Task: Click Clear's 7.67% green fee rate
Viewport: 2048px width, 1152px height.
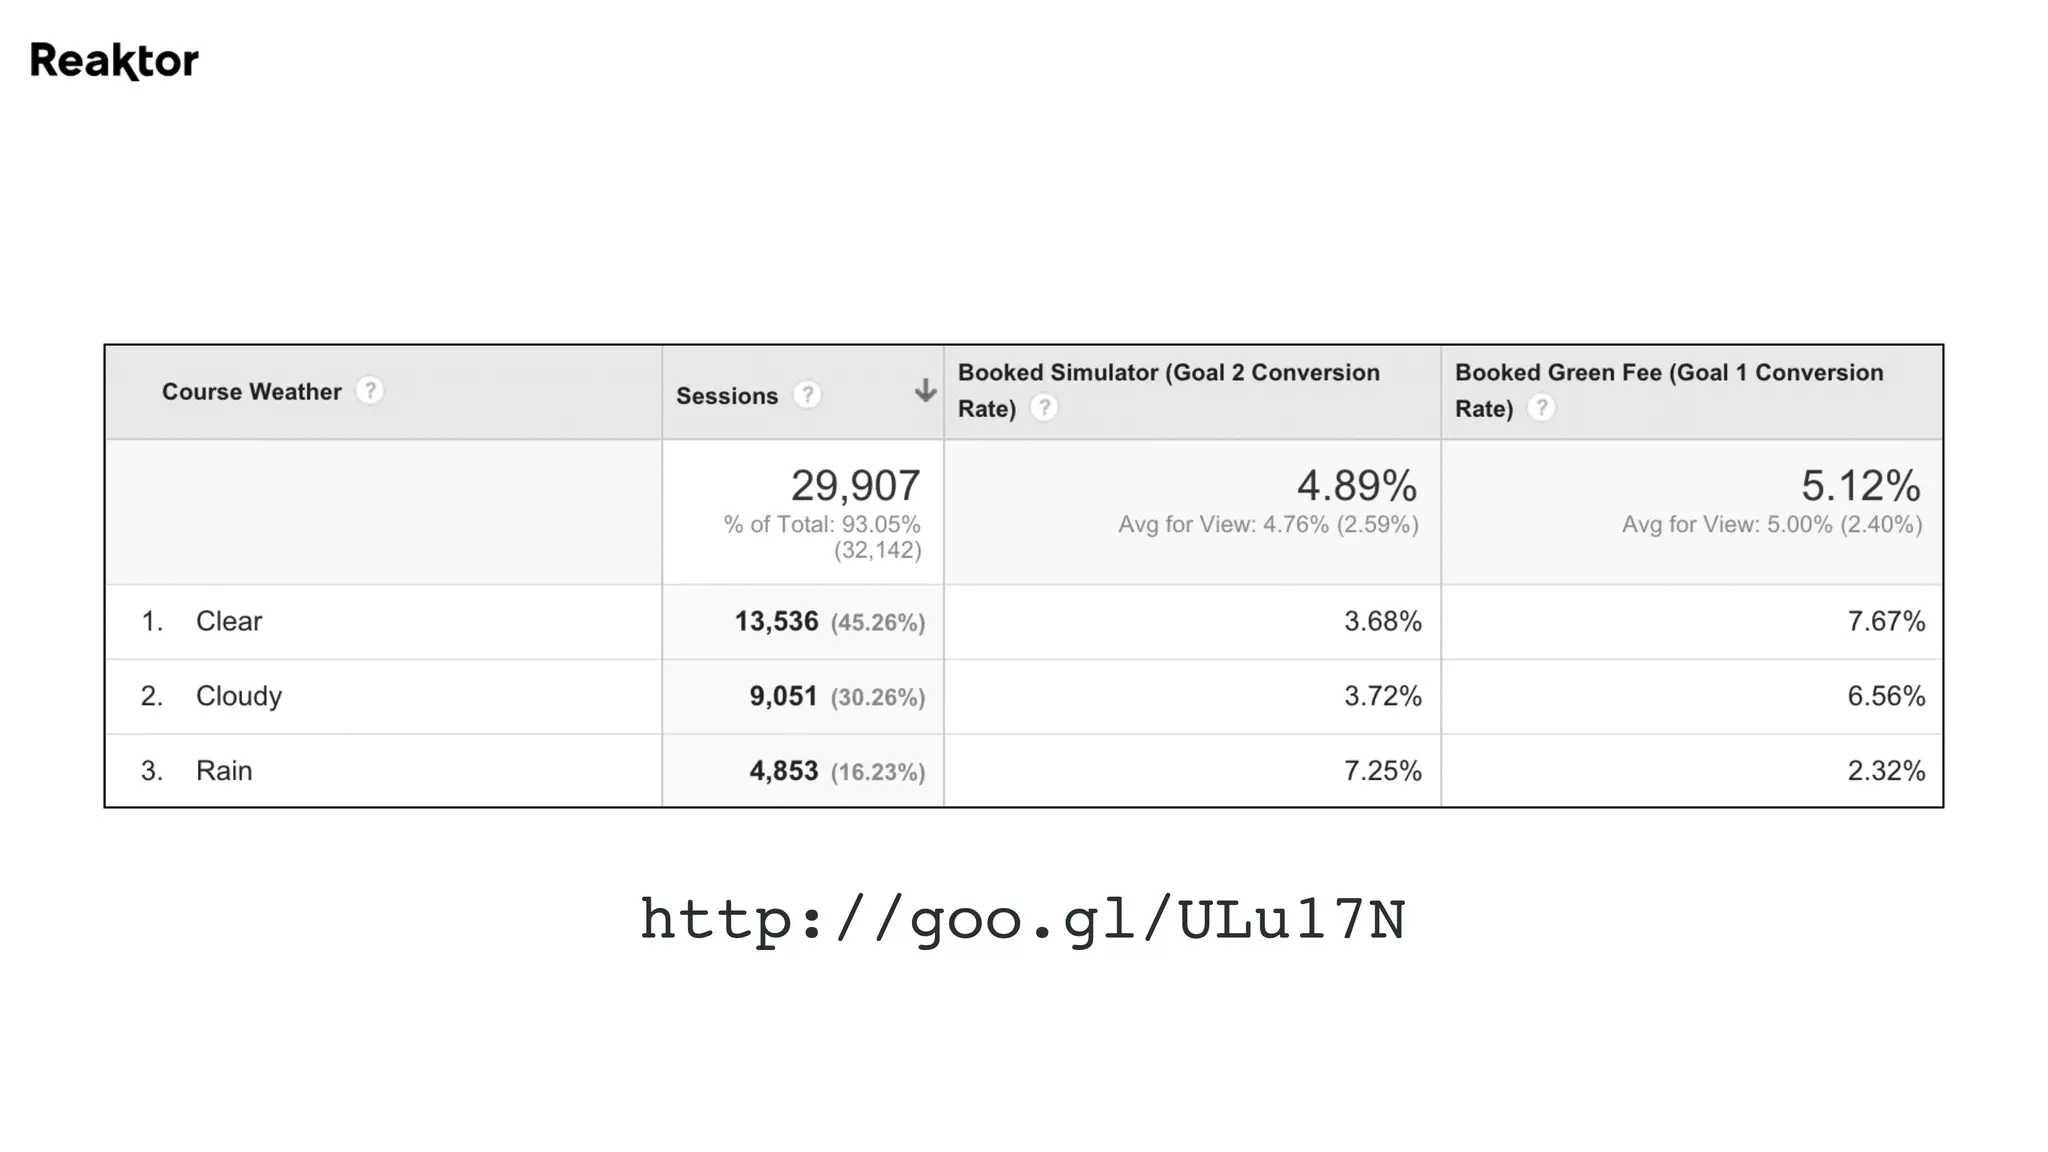Action: pos(1886,622)
